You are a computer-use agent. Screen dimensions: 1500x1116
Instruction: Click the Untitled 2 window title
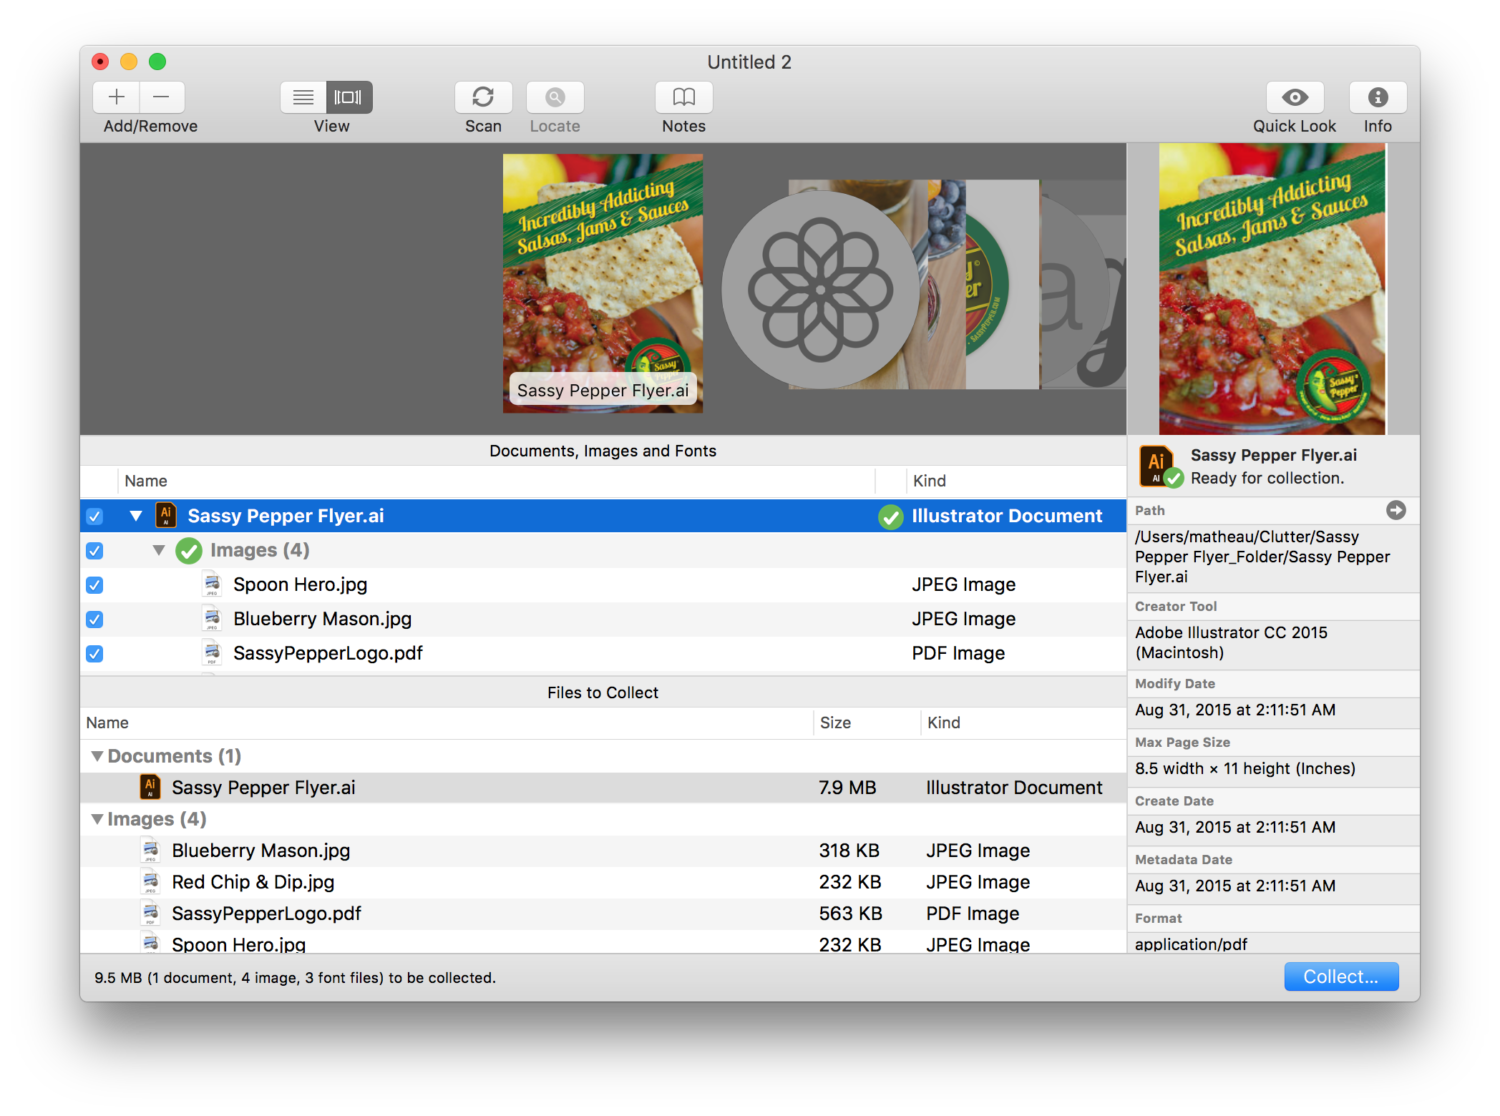tap(749, 62)
